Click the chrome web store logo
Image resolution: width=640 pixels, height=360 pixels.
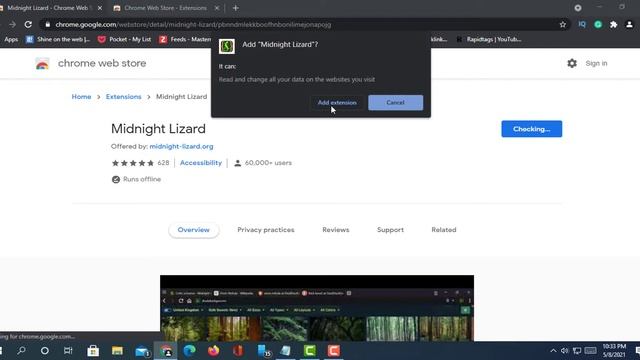91,63
